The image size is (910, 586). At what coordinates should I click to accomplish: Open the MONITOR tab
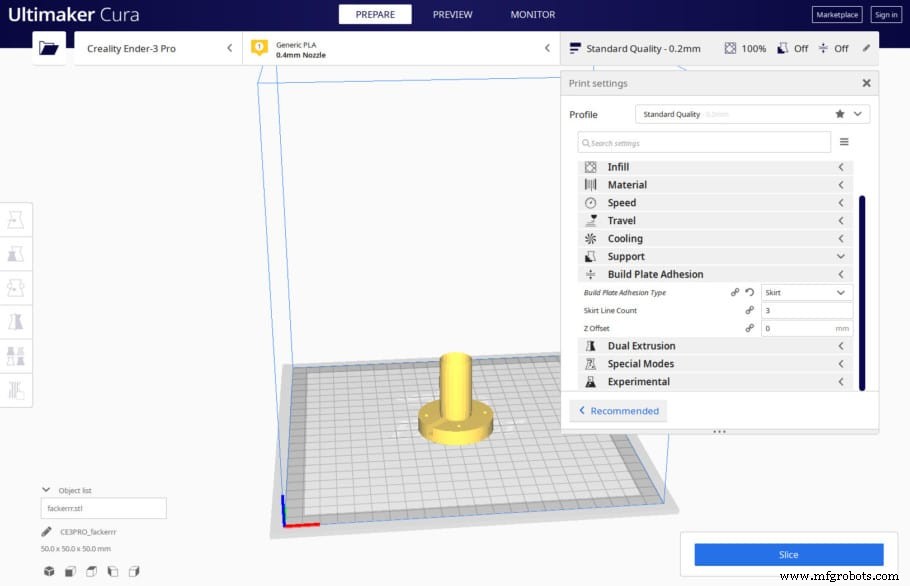[x=531, y=14]
